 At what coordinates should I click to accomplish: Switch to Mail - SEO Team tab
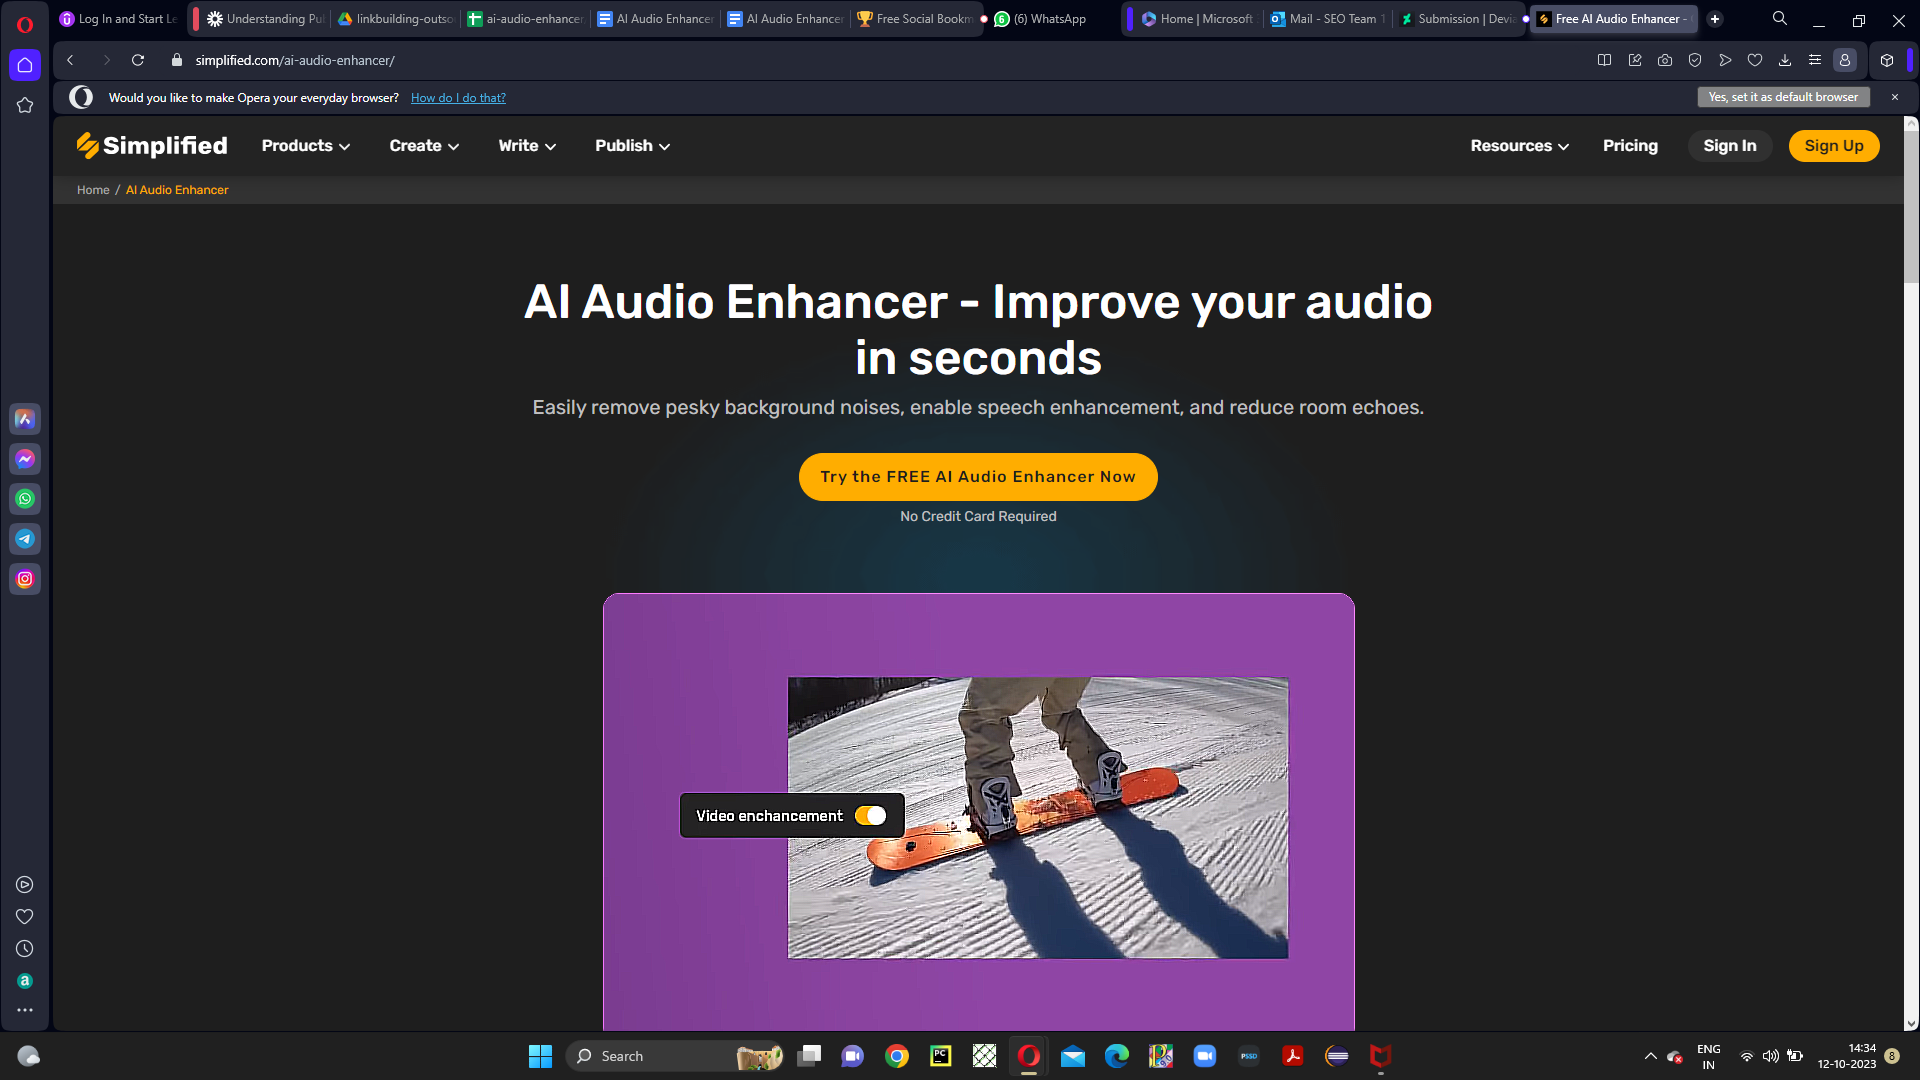pos(1328,18)
